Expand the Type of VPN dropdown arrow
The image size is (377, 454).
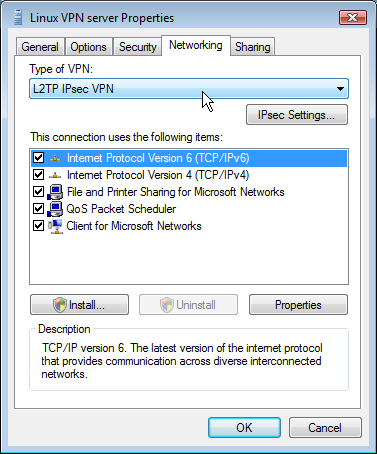click(340, 89)
